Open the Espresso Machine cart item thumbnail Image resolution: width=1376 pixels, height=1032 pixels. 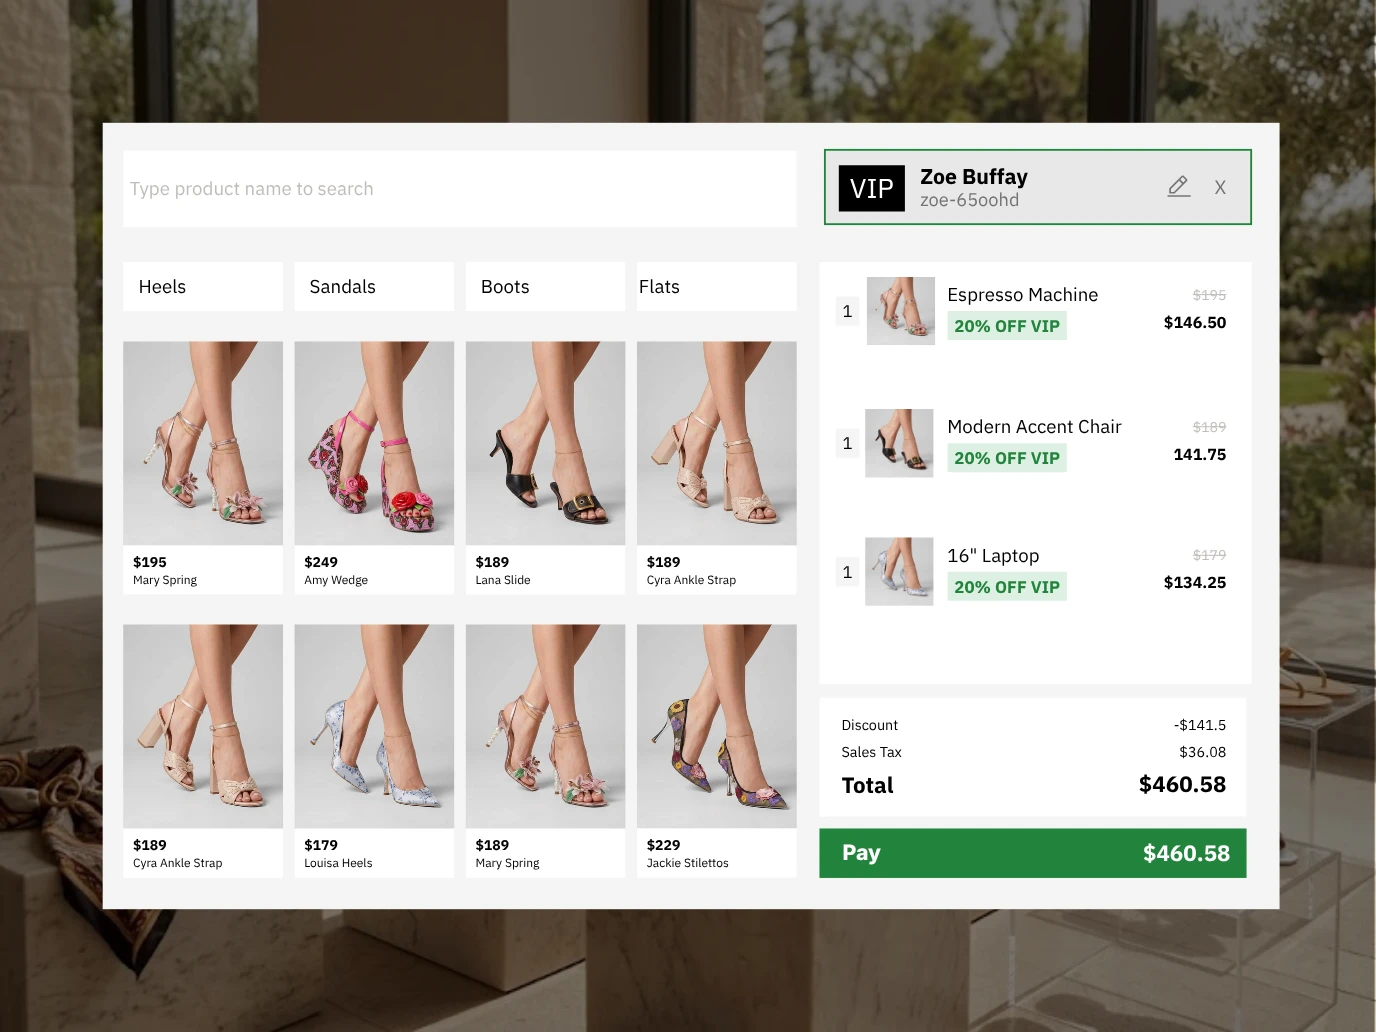click(x=900, y=311)
